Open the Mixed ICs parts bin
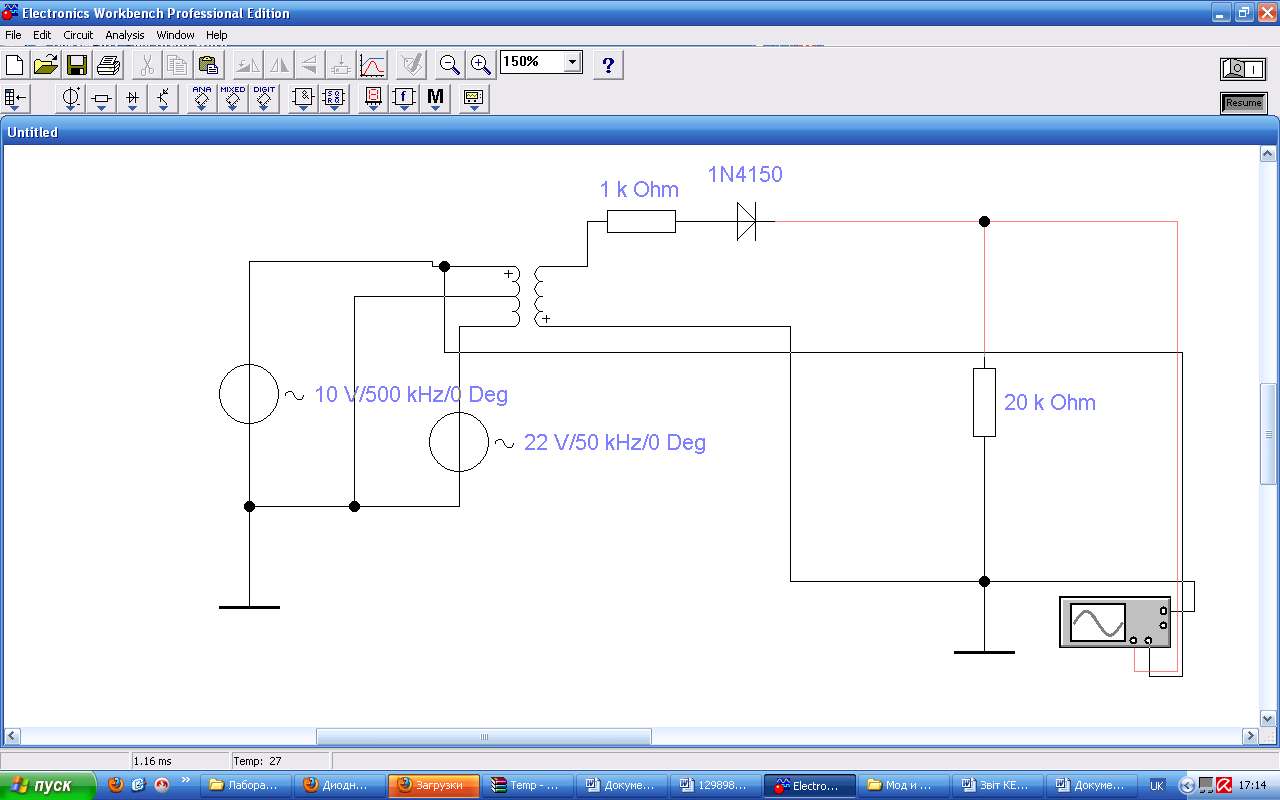1280x800 pixels. [233, 99]
